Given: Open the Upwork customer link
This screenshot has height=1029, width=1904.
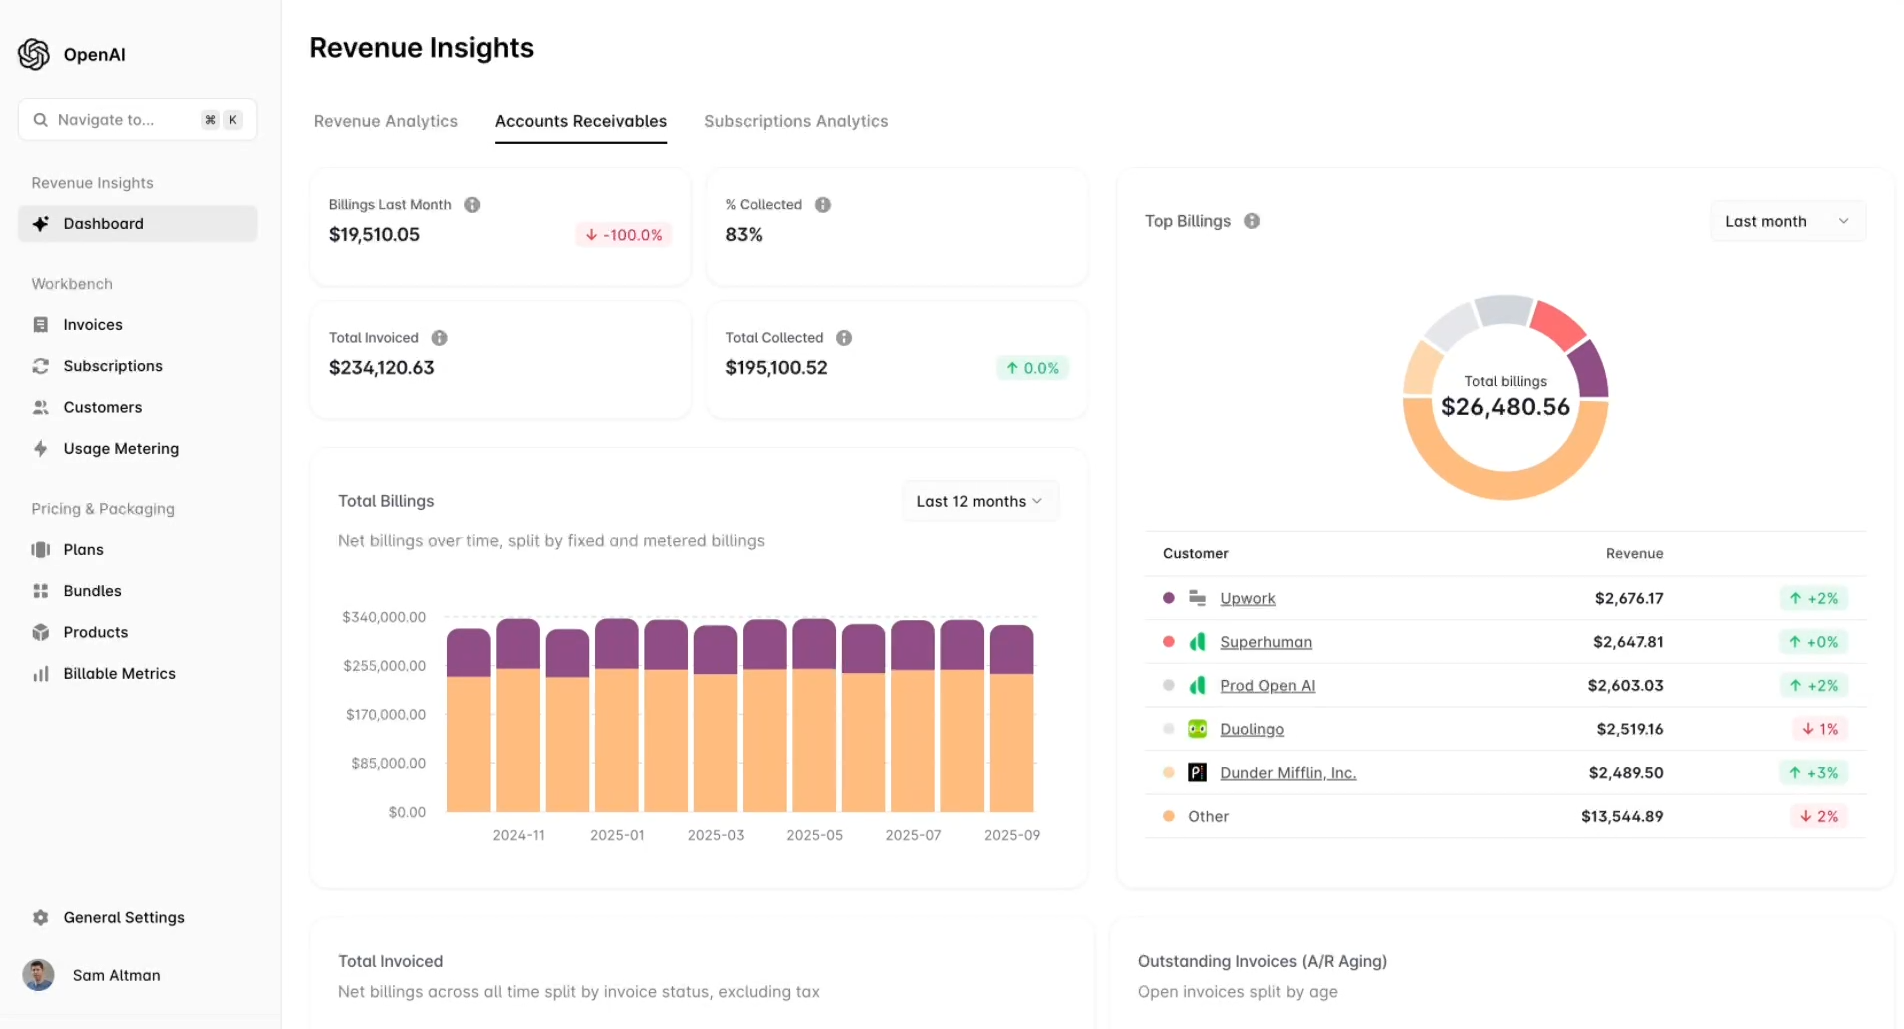Looking at the screenshot, I should click(x=1247, y=598).
